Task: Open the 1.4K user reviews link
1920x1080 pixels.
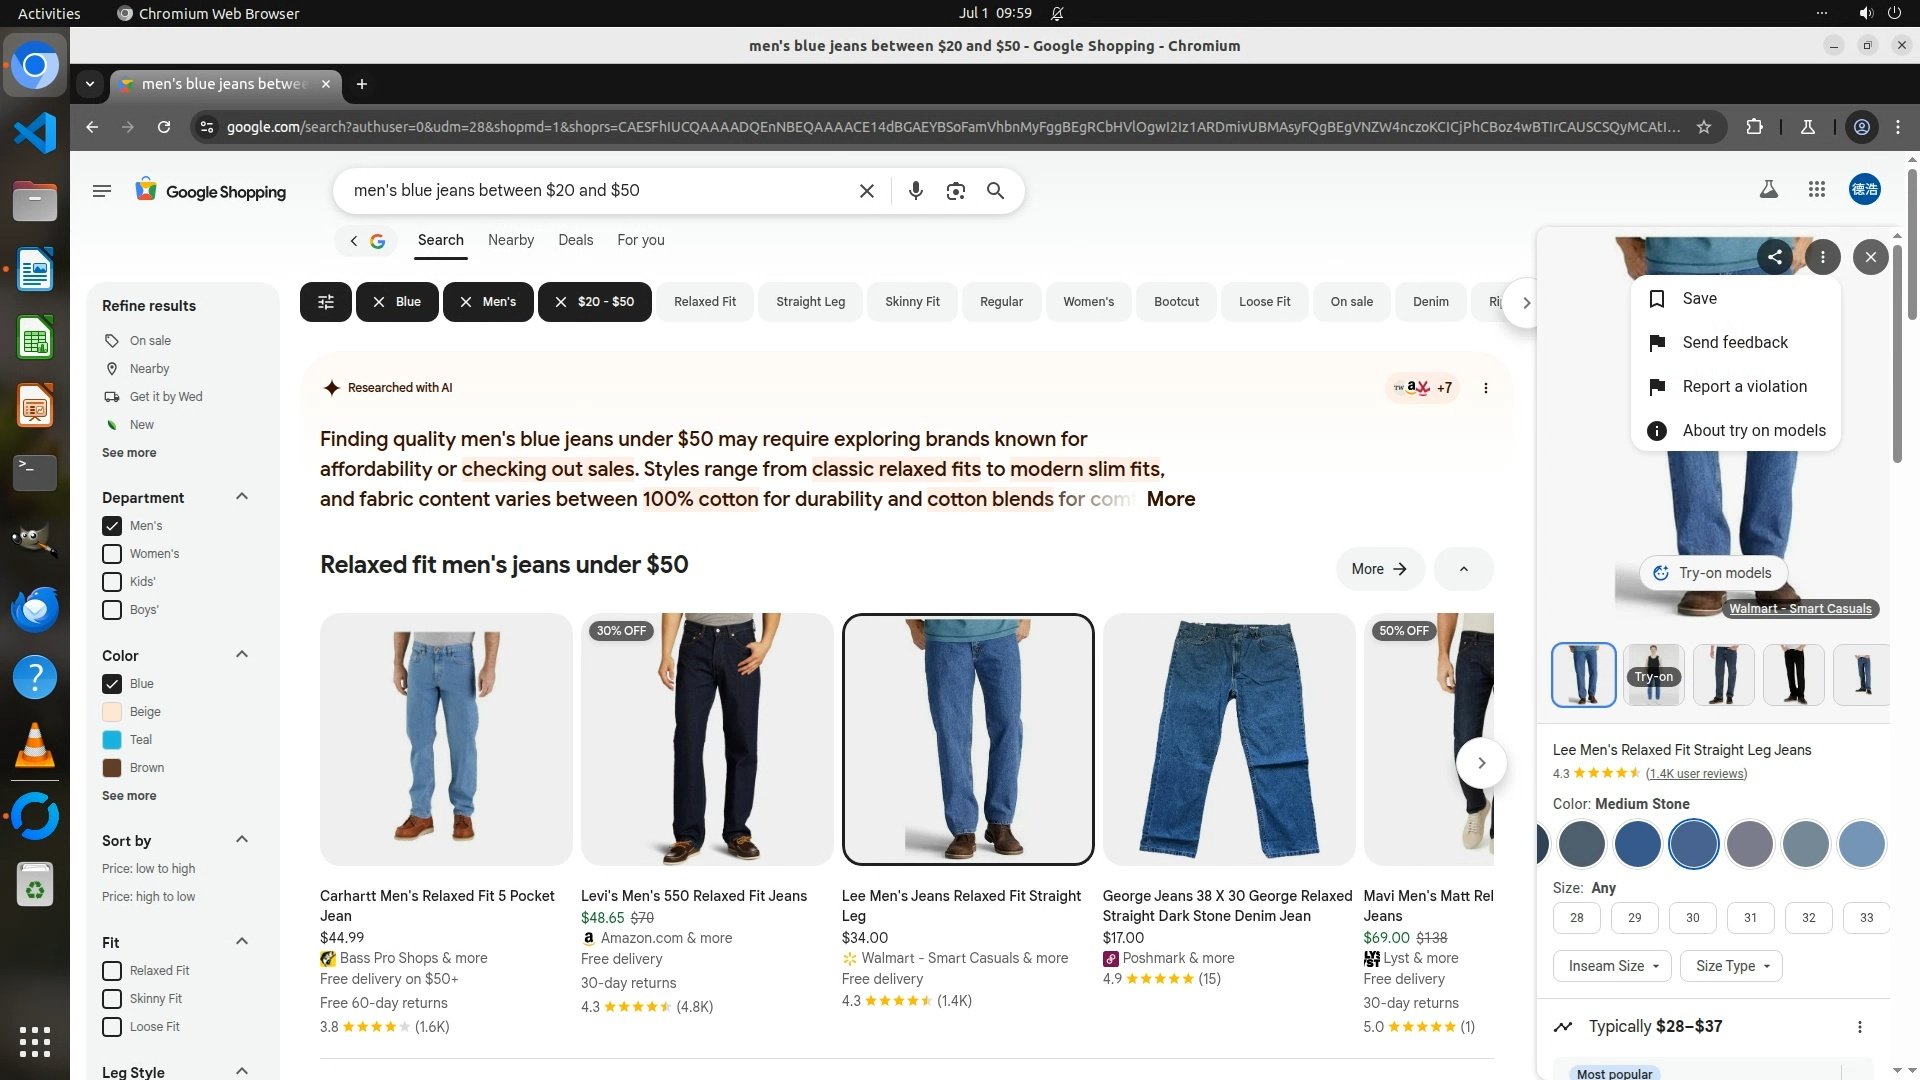Action: pos(1696,774)
